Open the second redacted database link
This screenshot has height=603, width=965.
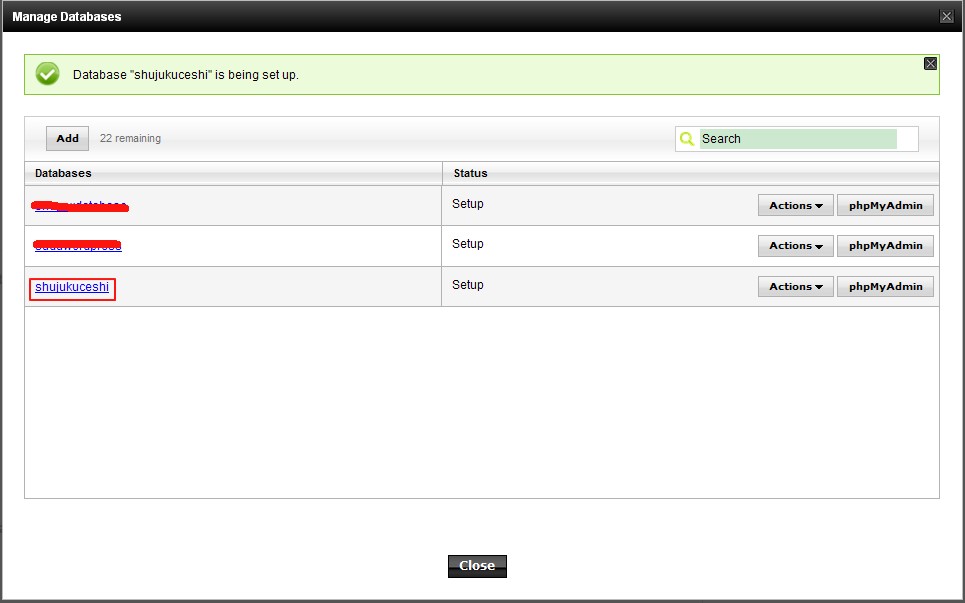[78, 246]
